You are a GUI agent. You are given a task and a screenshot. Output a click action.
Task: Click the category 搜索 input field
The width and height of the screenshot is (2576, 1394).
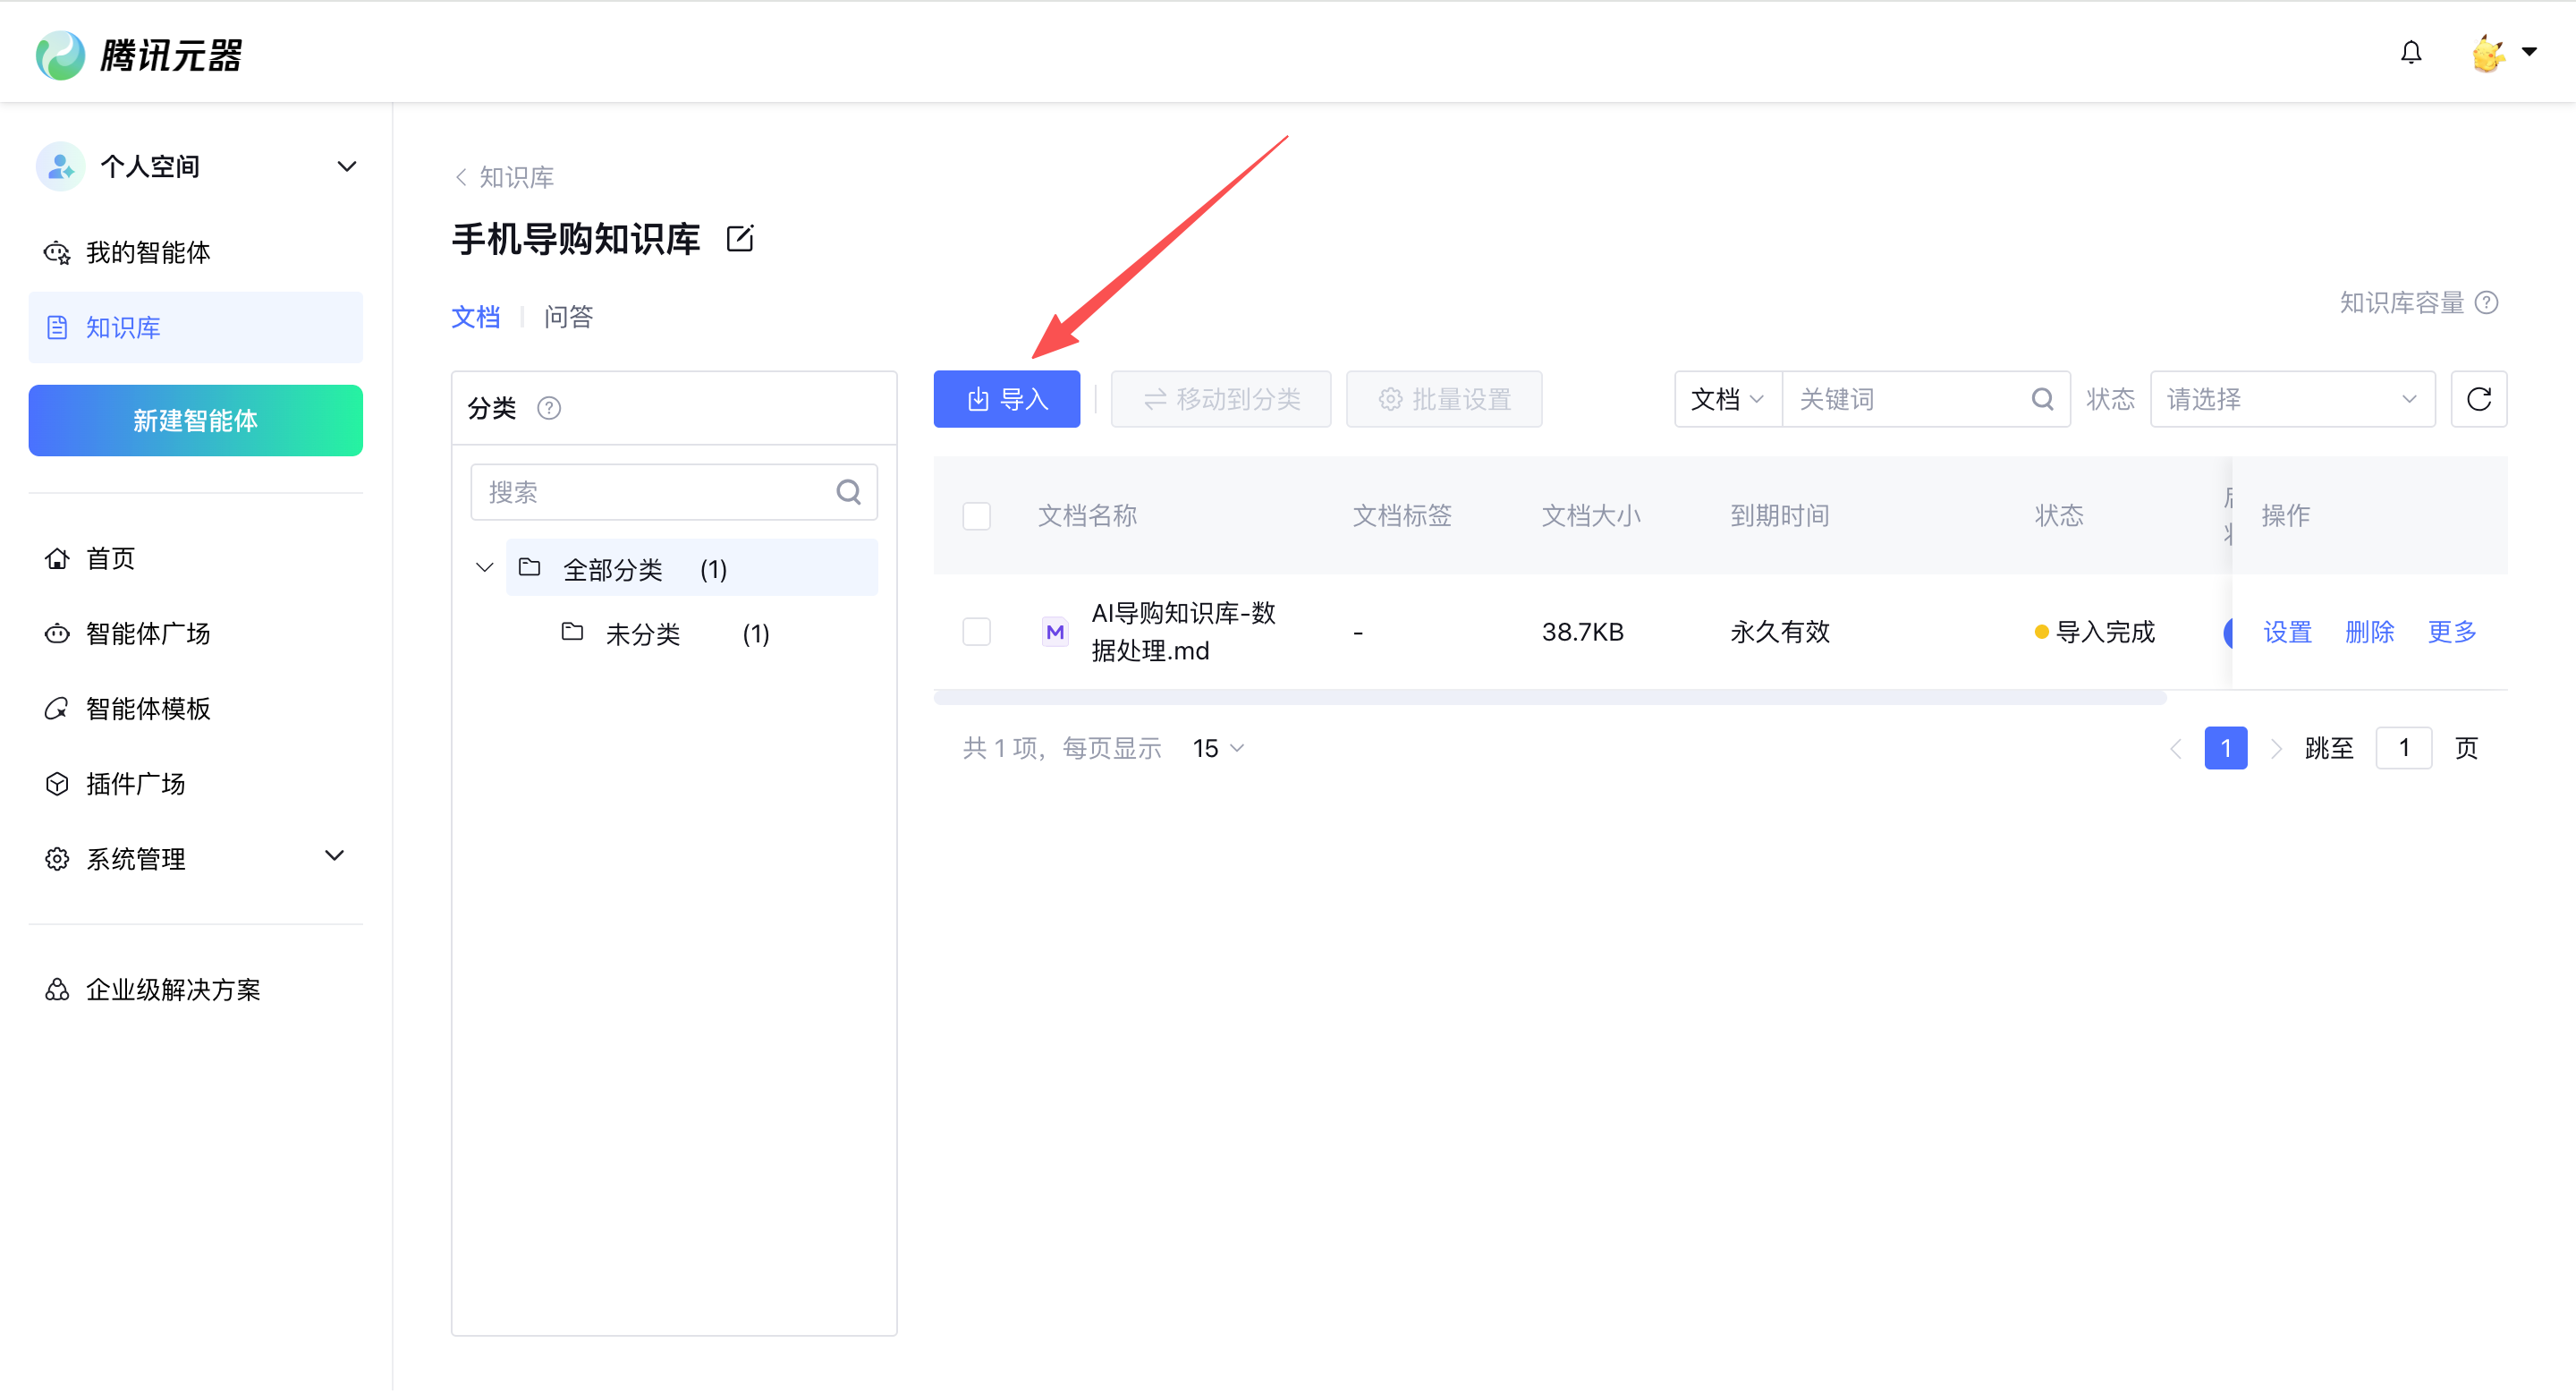coord(673,492)
